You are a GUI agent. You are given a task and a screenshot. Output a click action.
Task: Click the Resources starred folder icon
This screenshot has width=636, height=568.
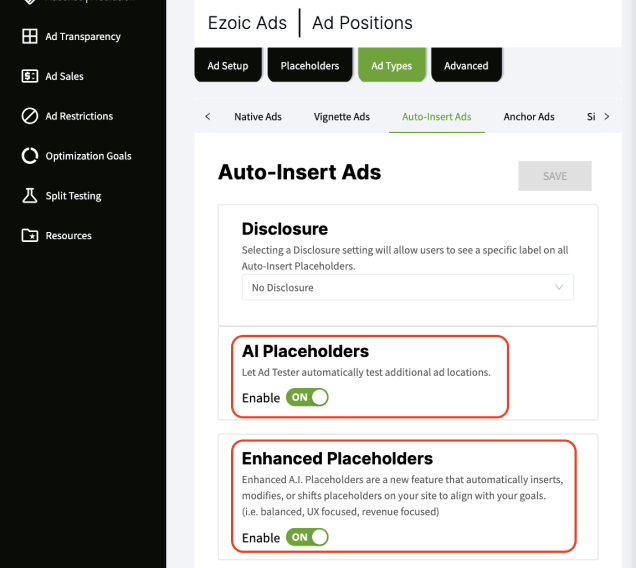point(29,236)
